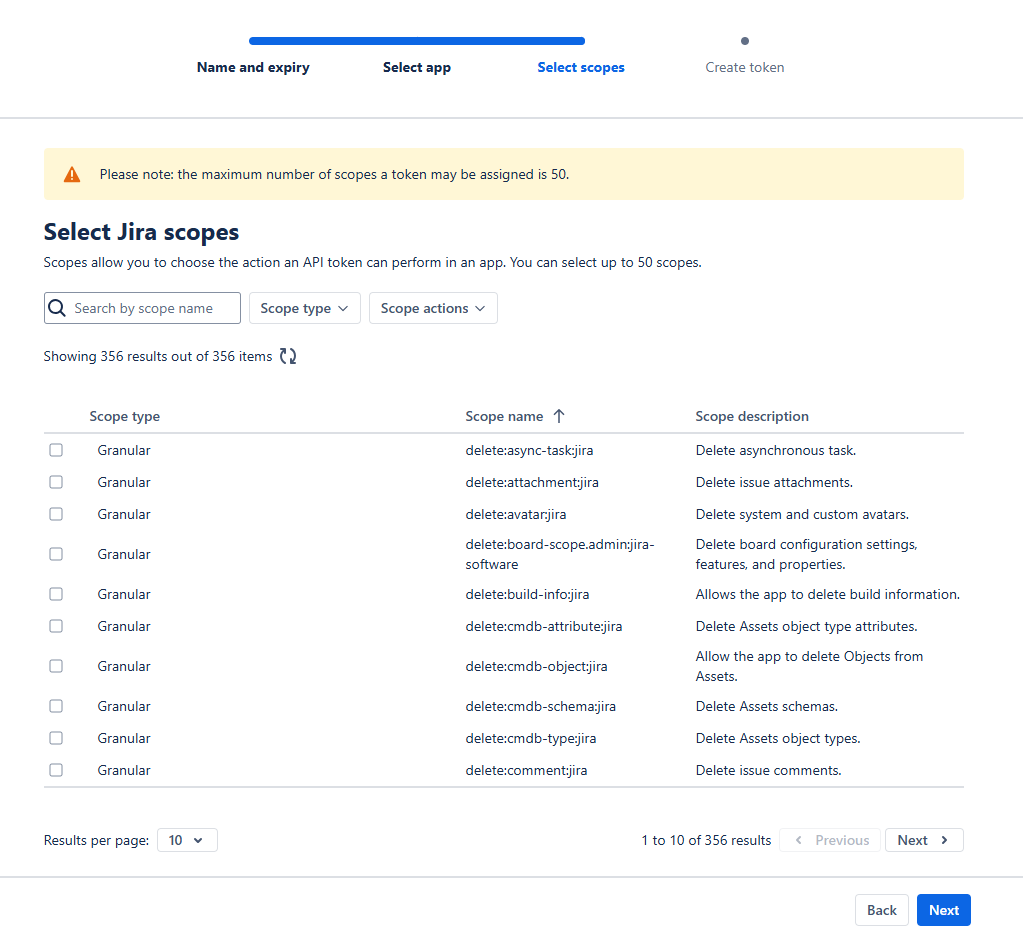Click the delete:cmdb-type:jira scope name
1023x931 pixels.
tap(530, 739)
